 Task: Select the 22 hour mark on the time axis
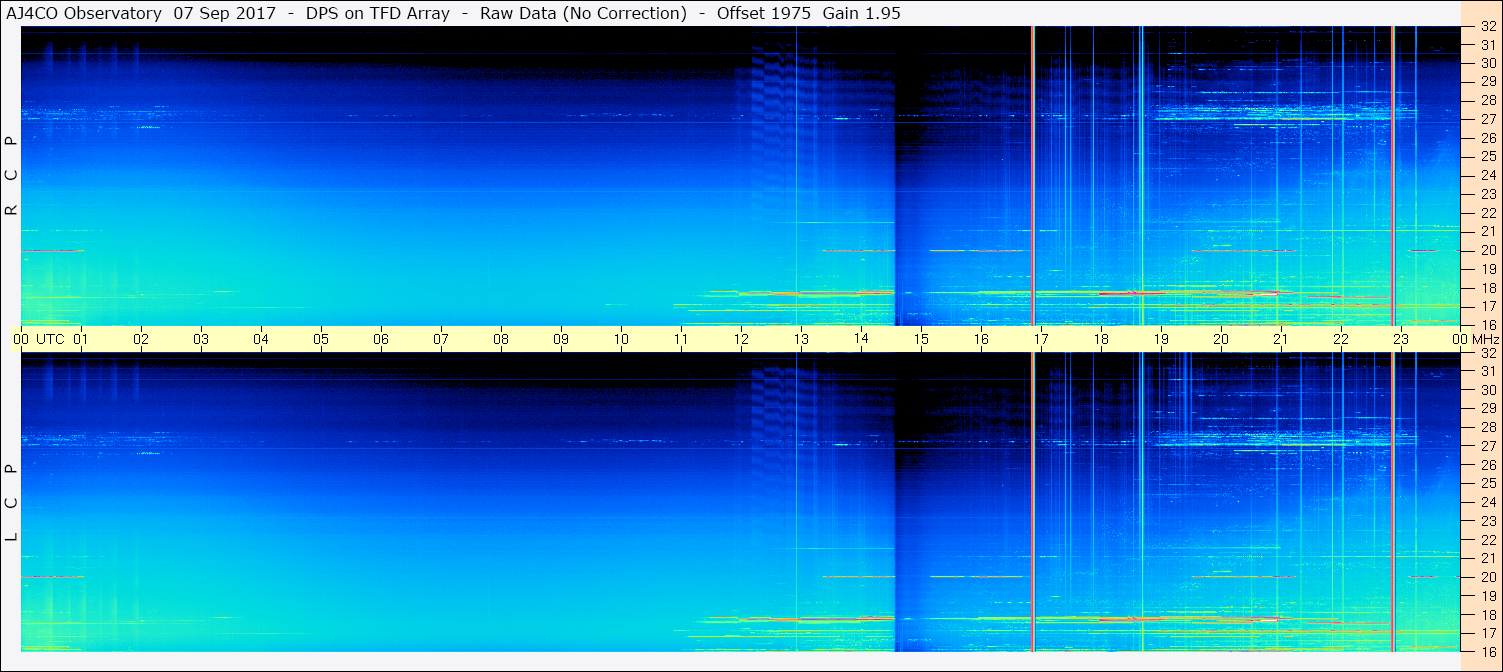[x=1341, y=340]
